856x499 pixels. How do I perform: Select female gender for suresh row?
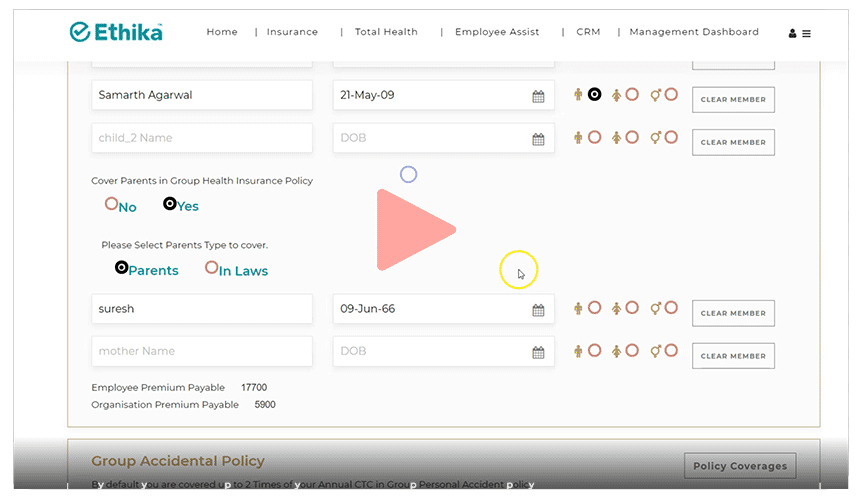click(632, 308)
